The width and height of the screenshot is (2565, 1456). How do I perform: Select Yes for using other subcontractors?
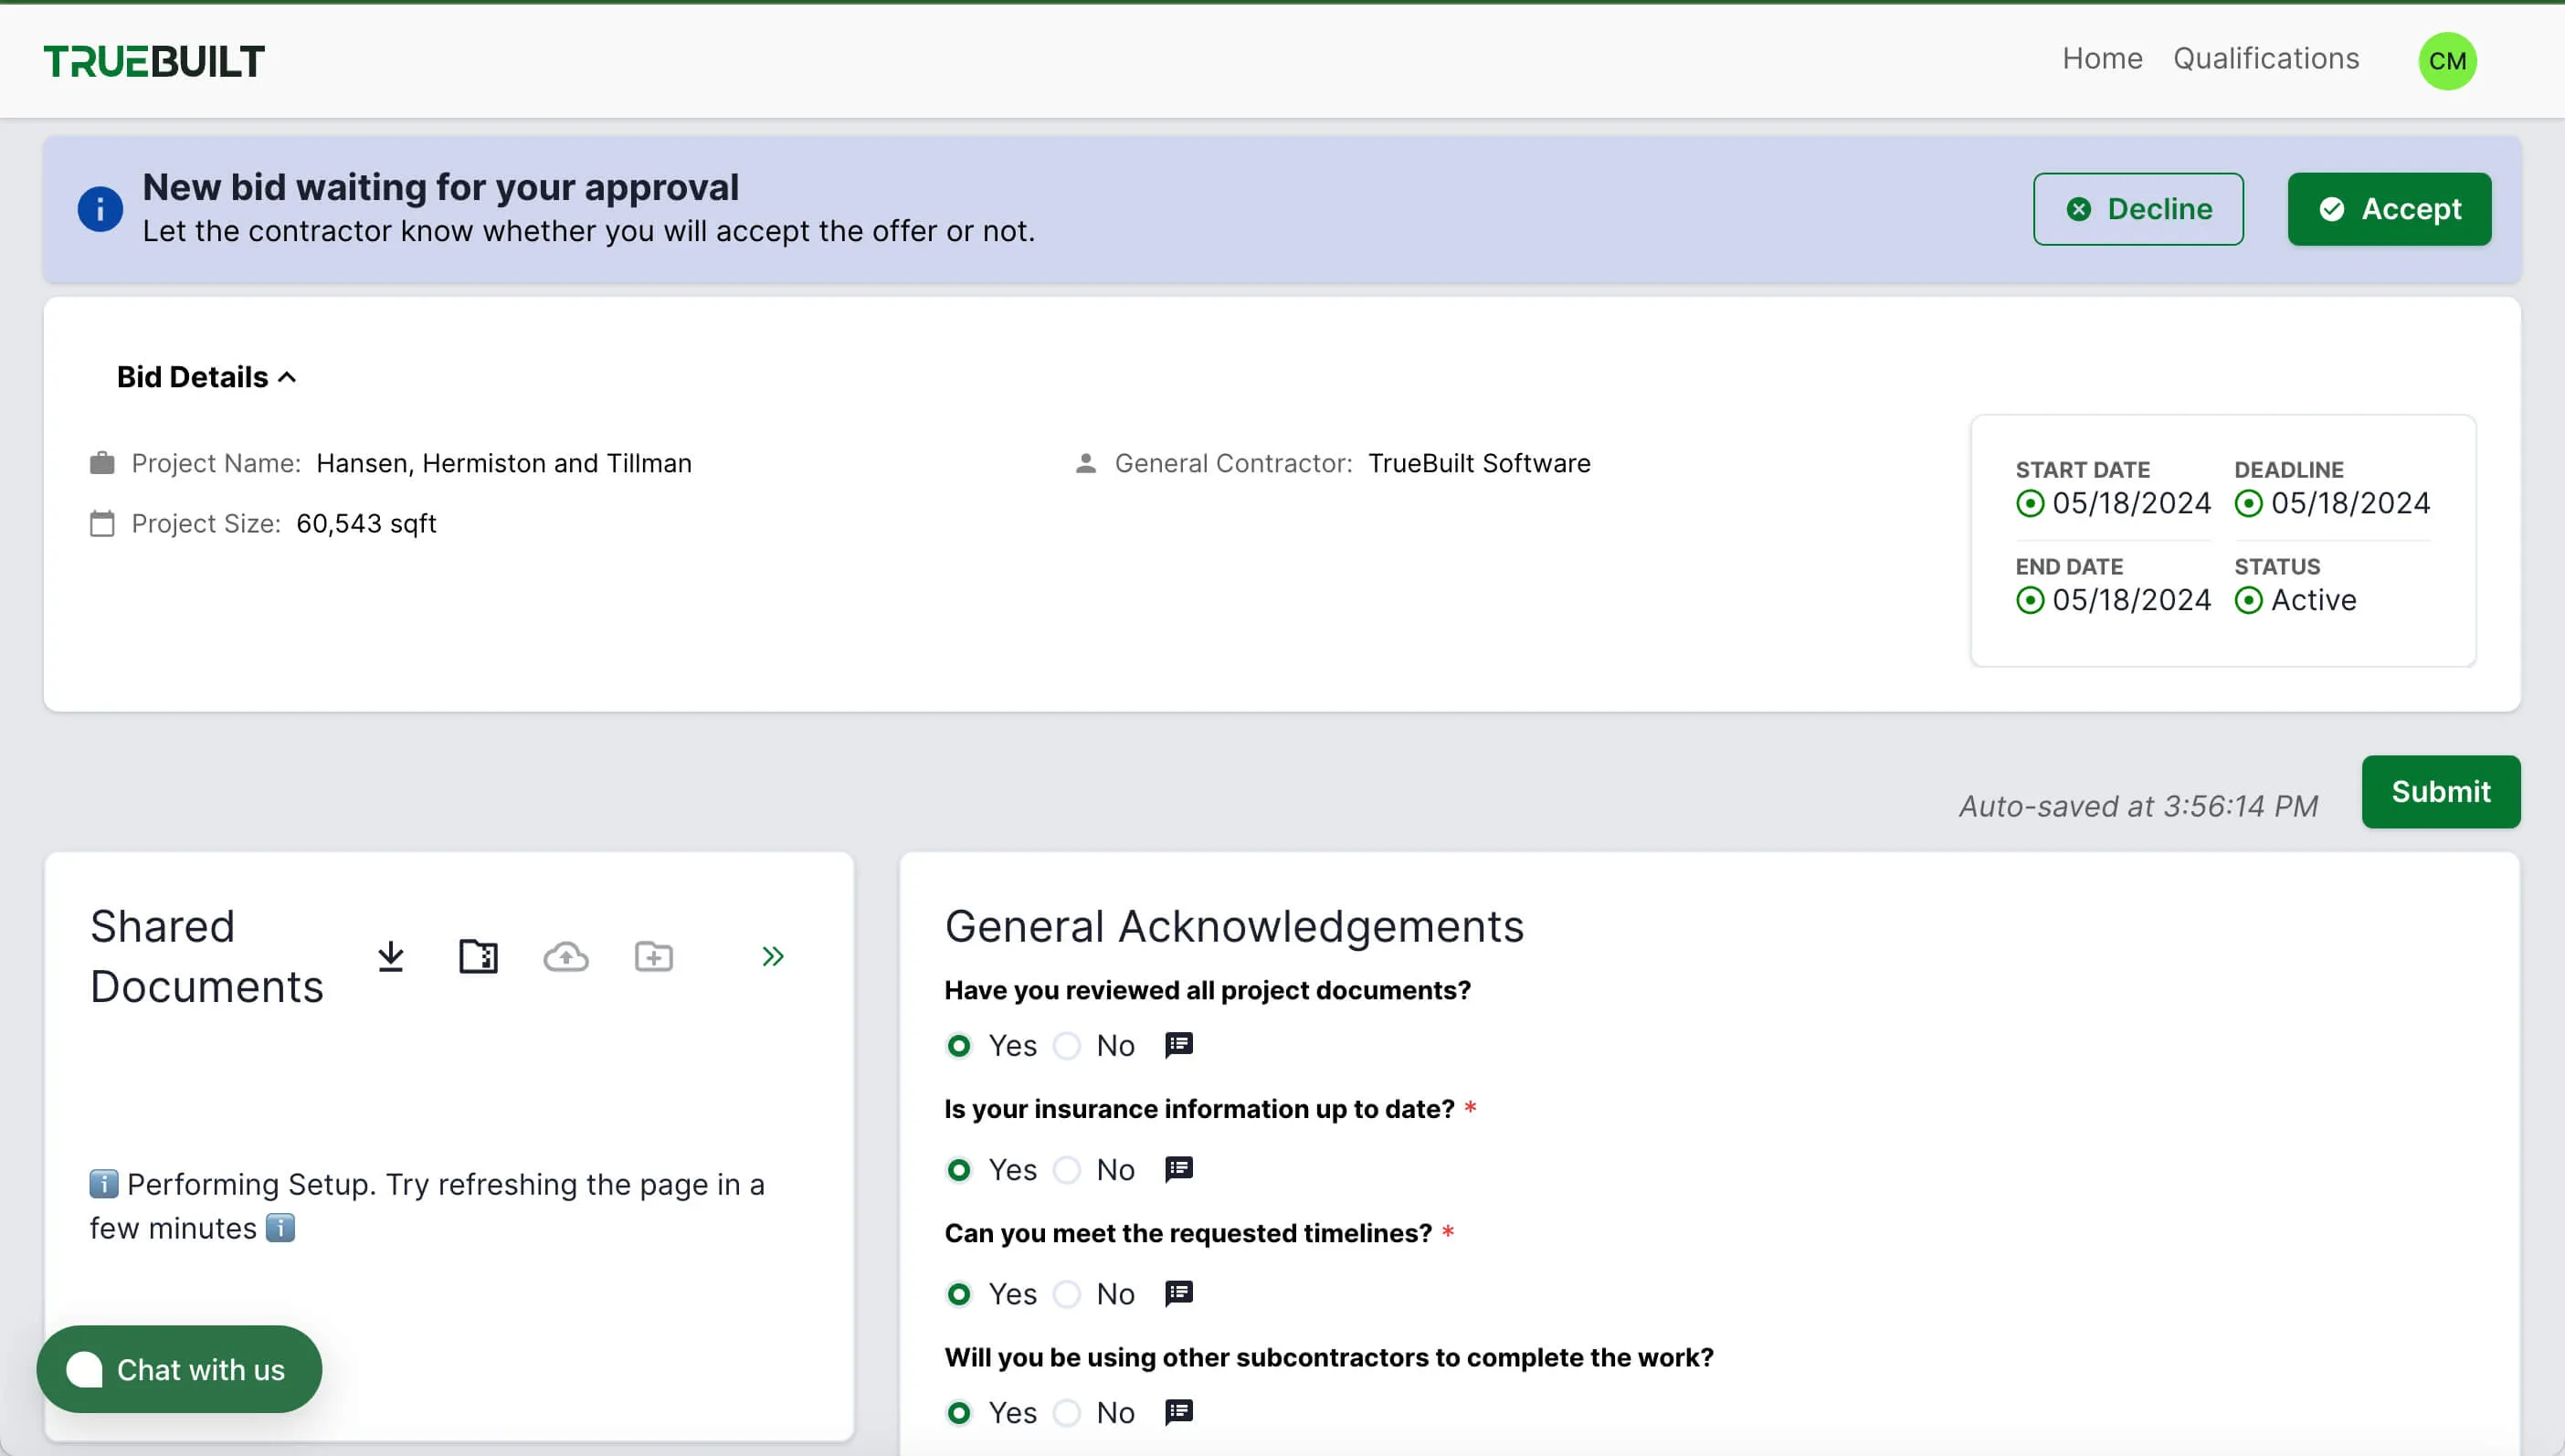[959, 1413]
